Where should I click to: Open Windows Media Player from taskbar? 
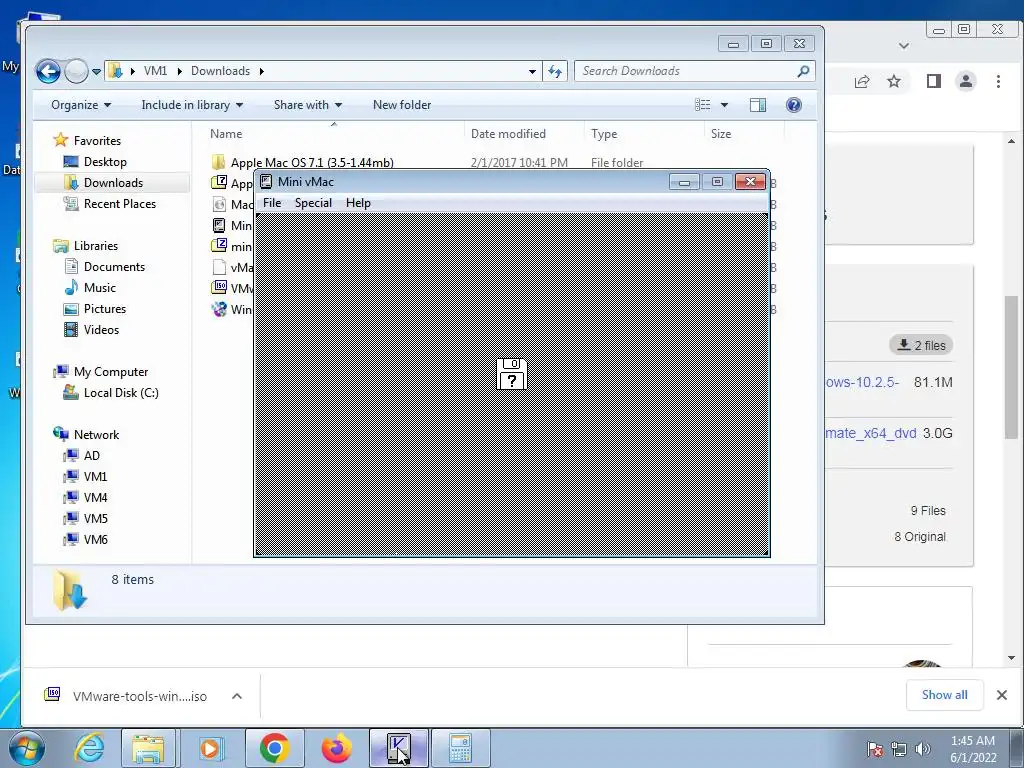point(210,748)
